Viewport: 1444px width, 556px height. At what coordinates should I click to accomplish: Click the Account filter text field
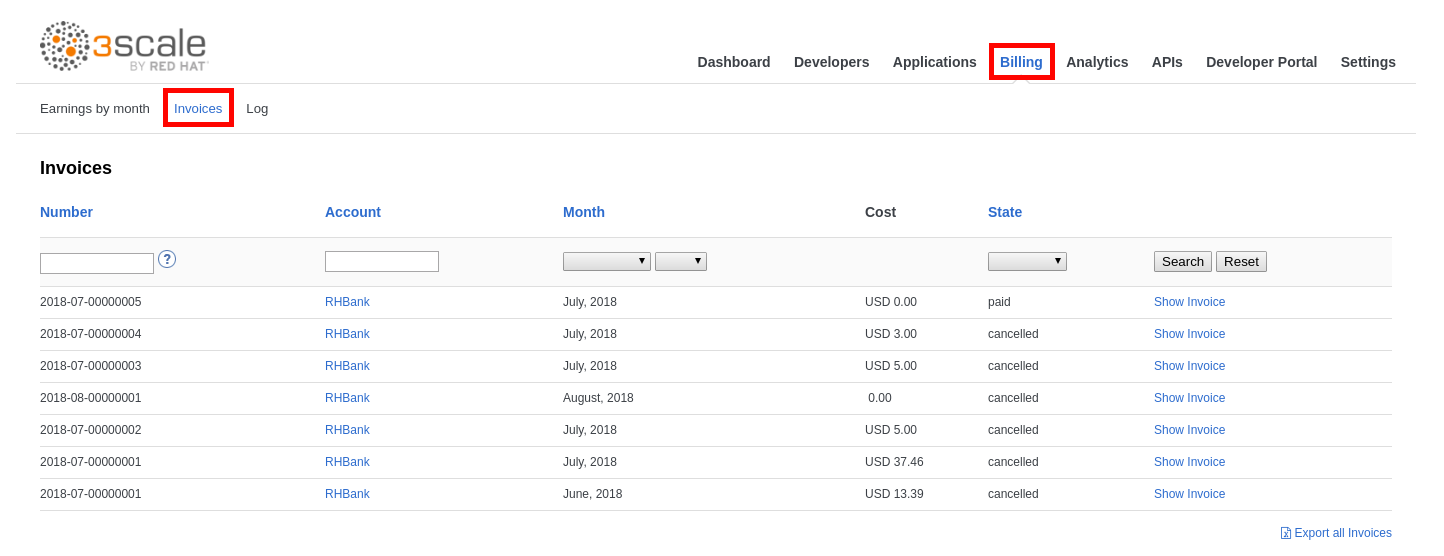click(x=381, y=261)
